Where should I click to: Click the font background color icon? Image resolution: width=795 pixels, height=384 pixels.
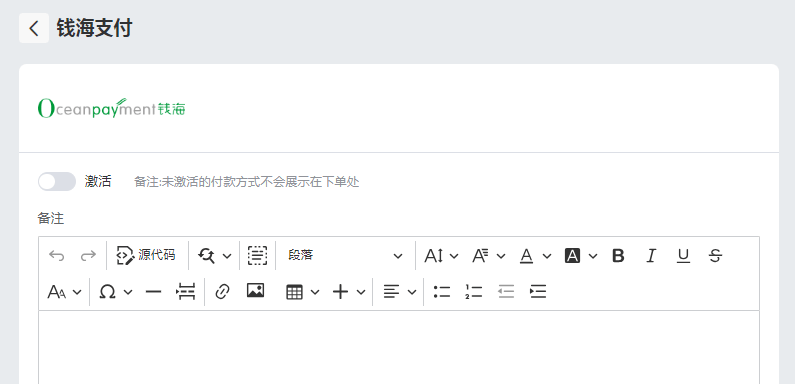(x=572, y=256)
